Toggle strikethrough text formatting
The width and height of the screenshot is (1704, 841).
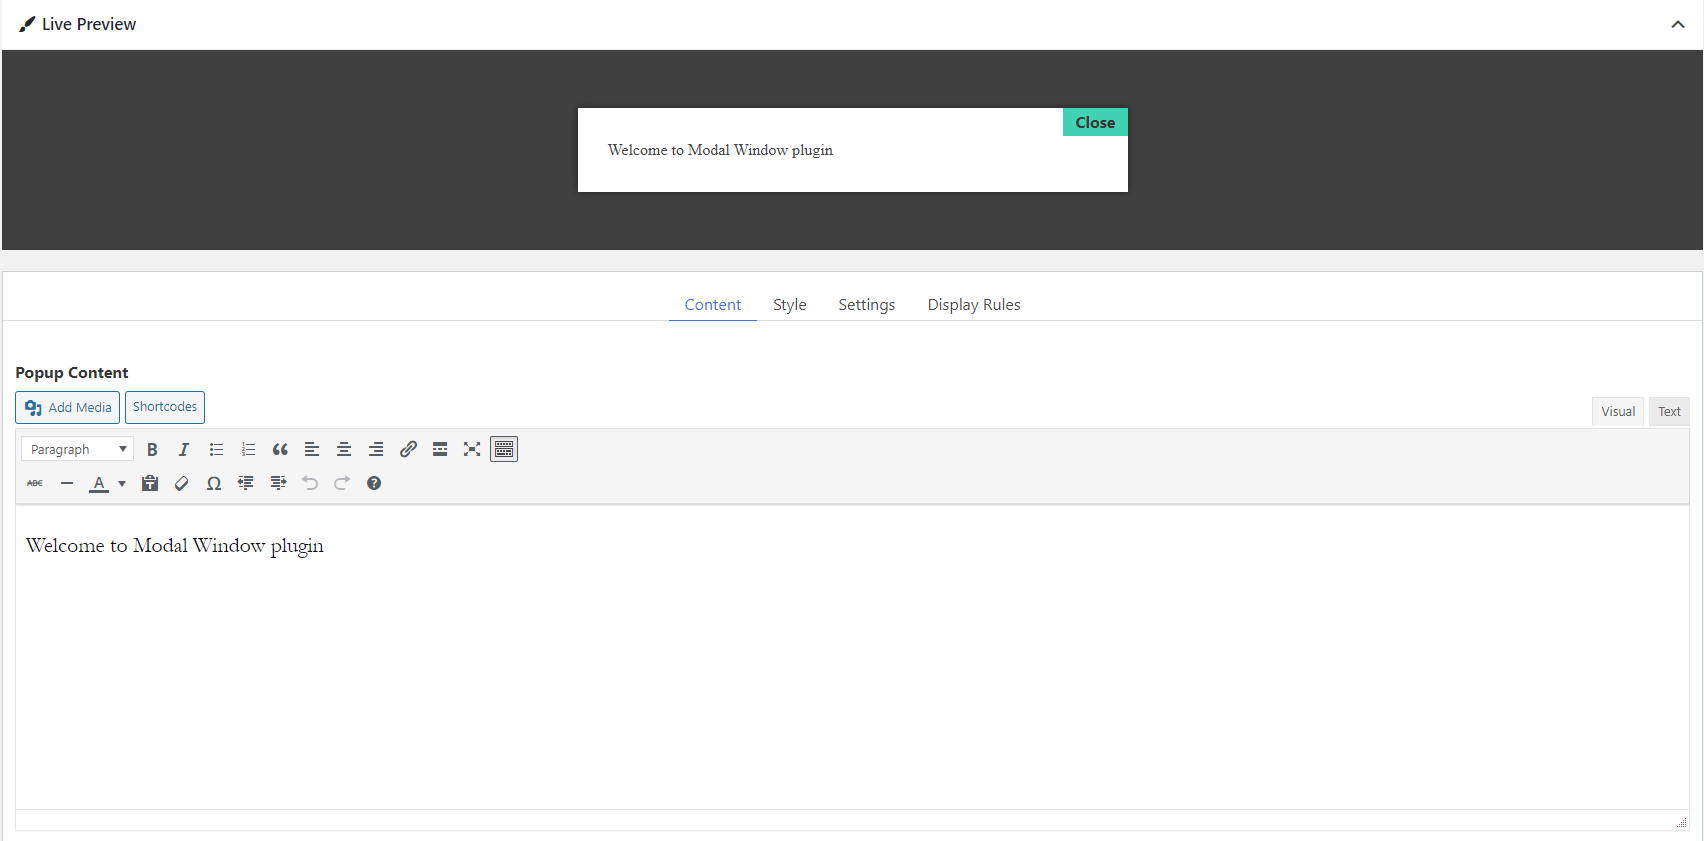click(x=35, y=484)
